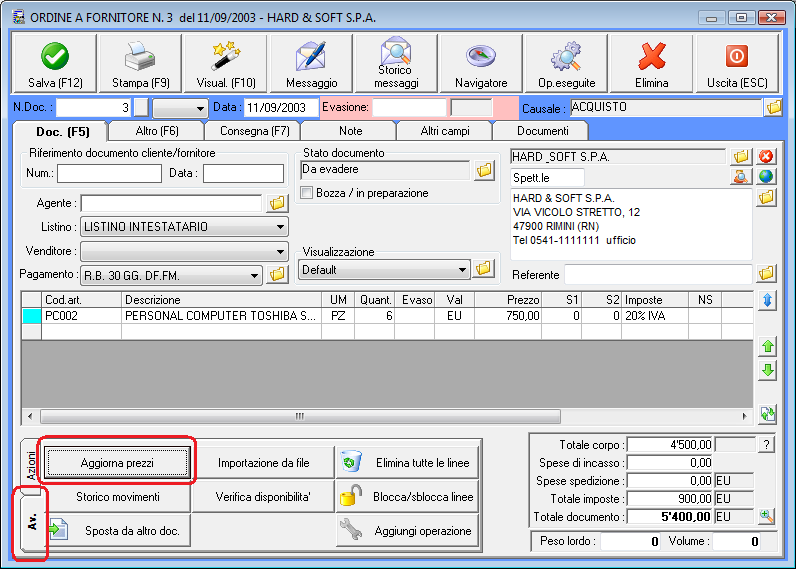Screen dimensions: 796x569
Task: Search contact with person magnifier icon
Action: click(741, 177)
